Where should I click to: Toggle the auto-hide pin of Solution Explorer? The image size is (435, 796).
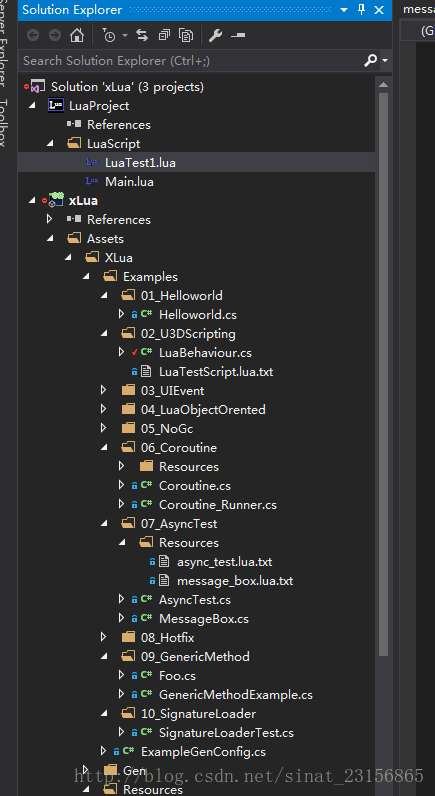pos(361,9)
